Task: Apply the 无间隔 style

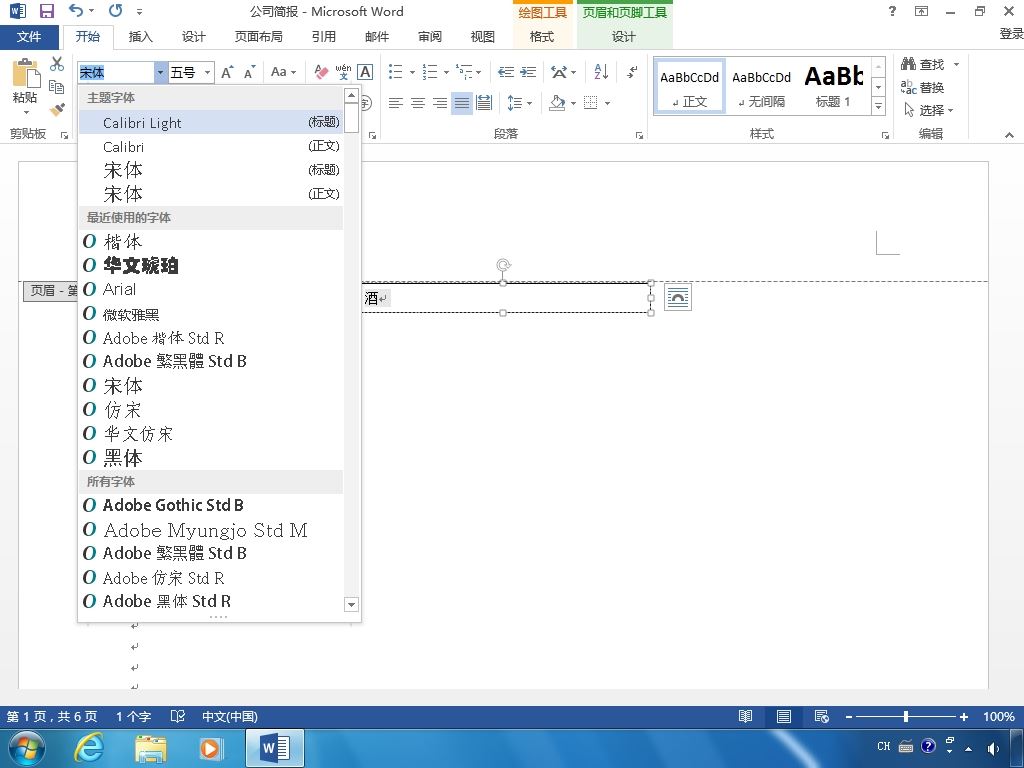Action: (761, 87)
